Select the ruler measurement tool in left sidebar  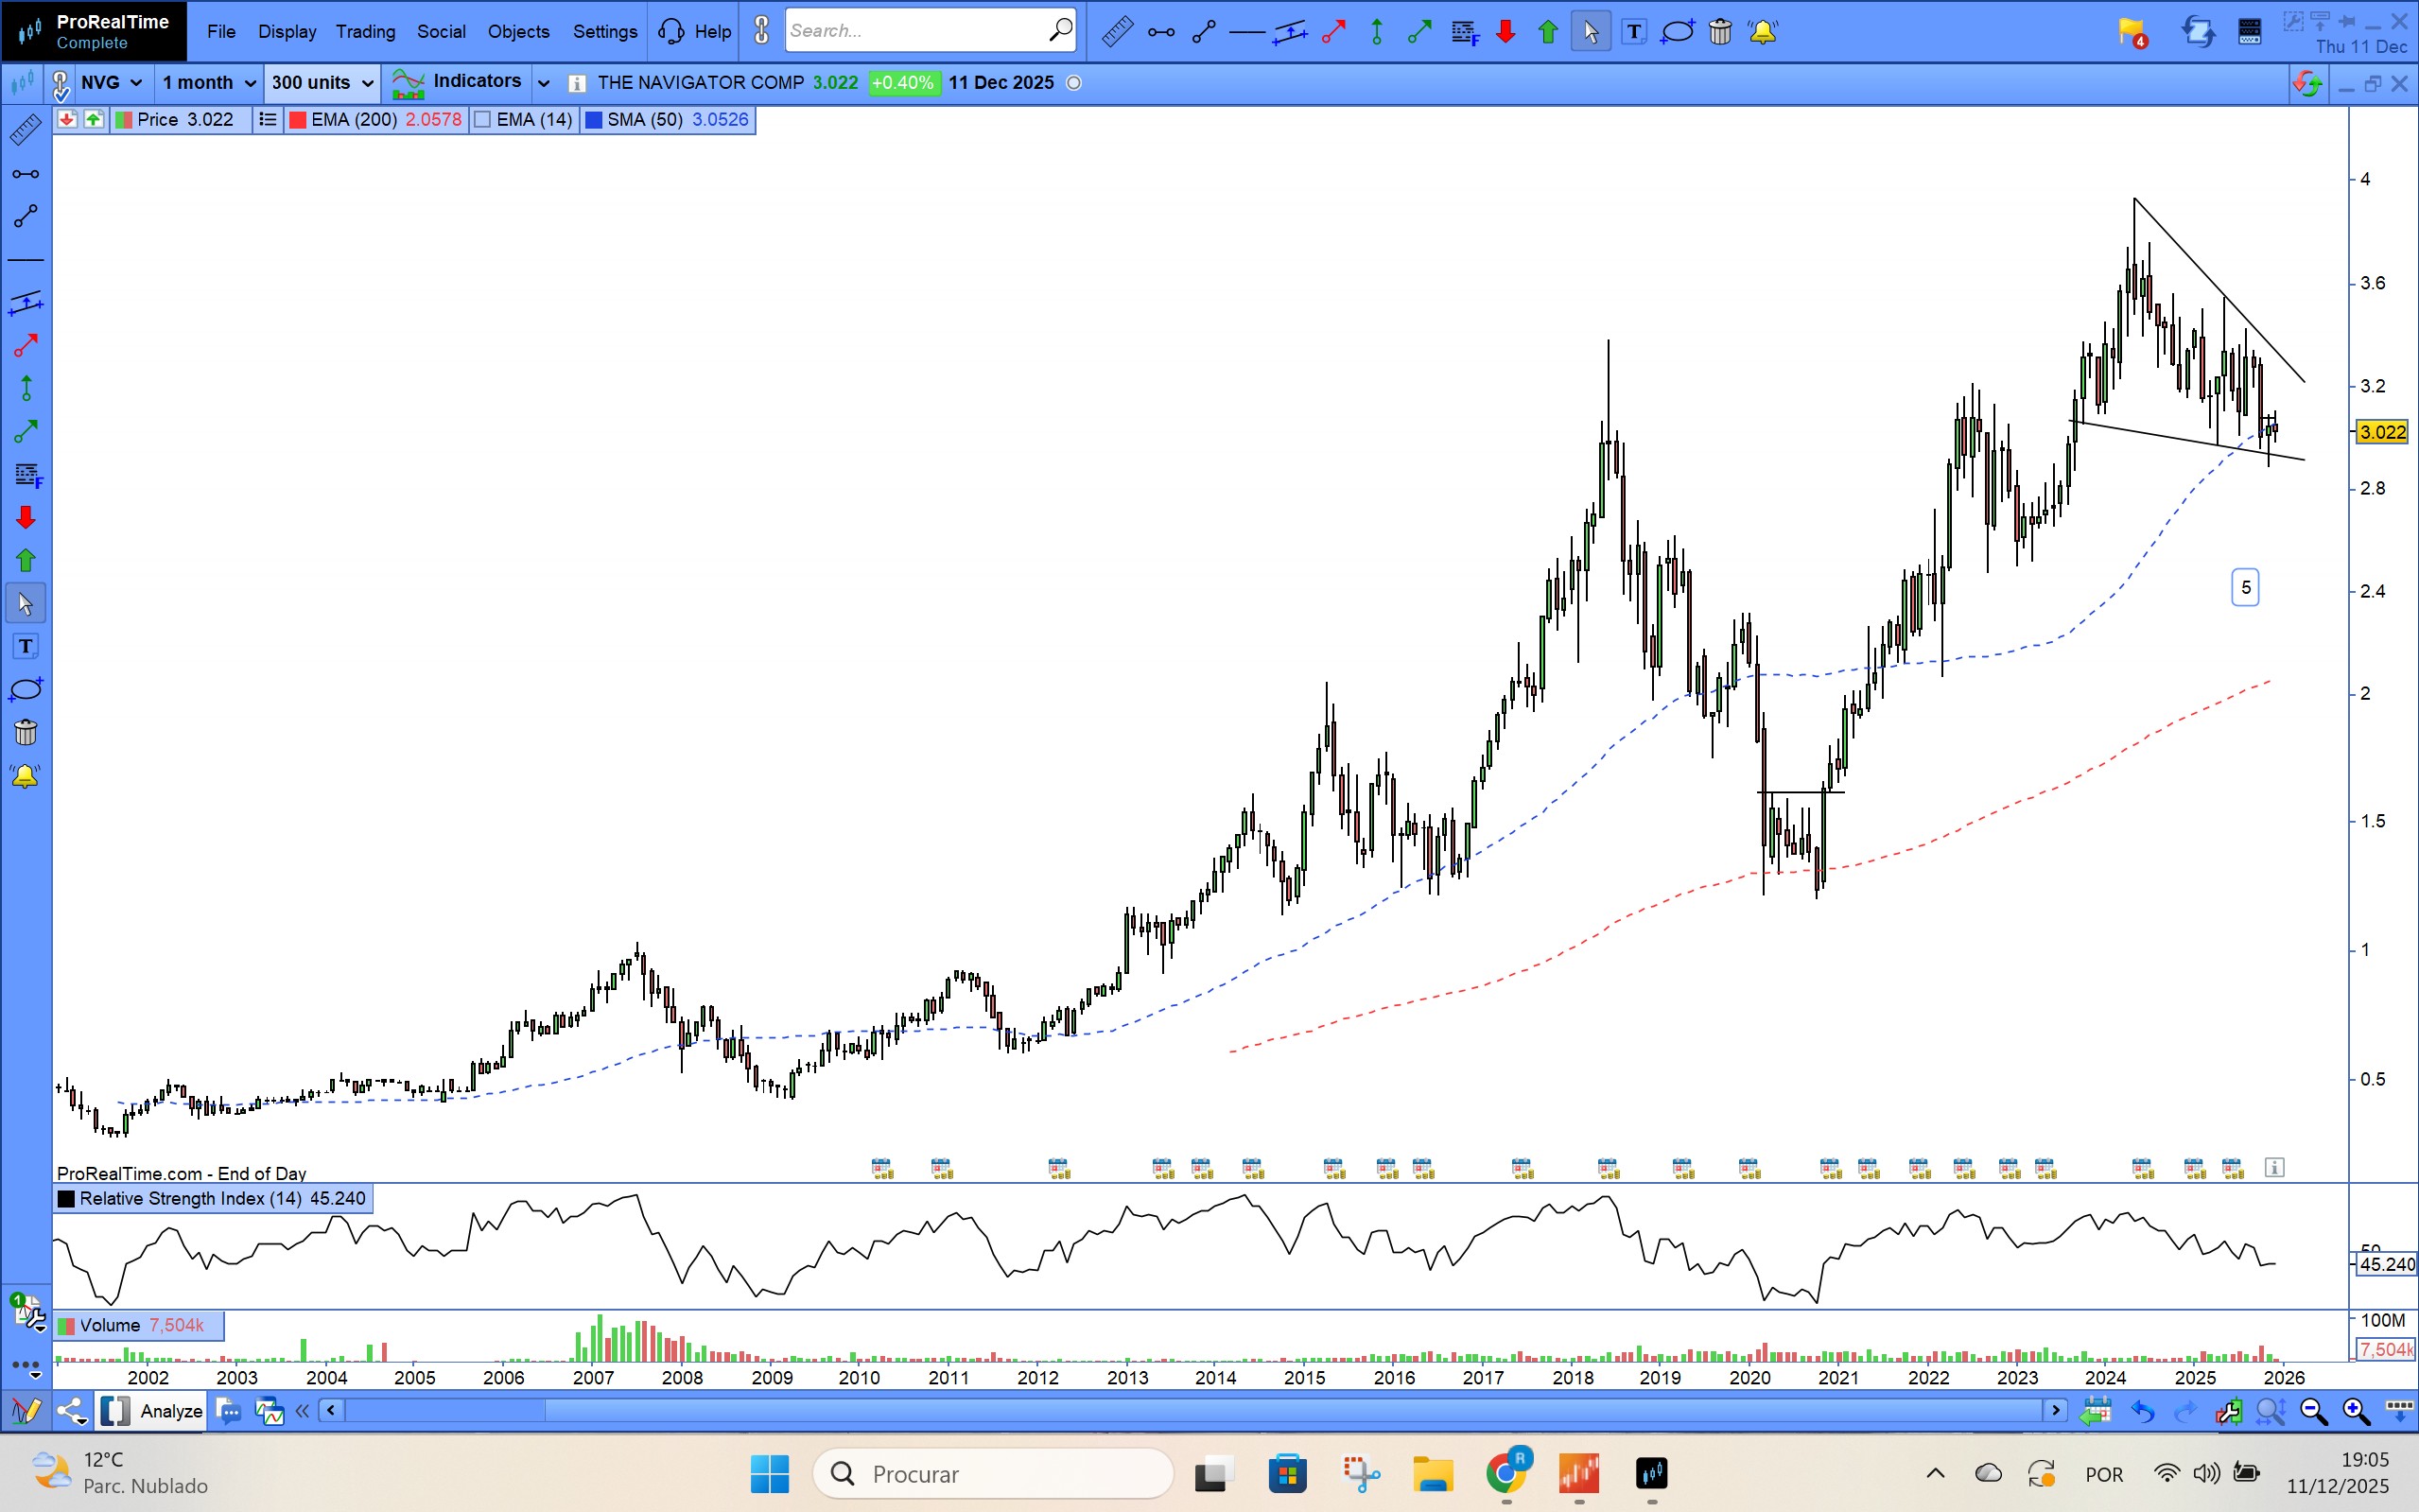pos(25,130)
